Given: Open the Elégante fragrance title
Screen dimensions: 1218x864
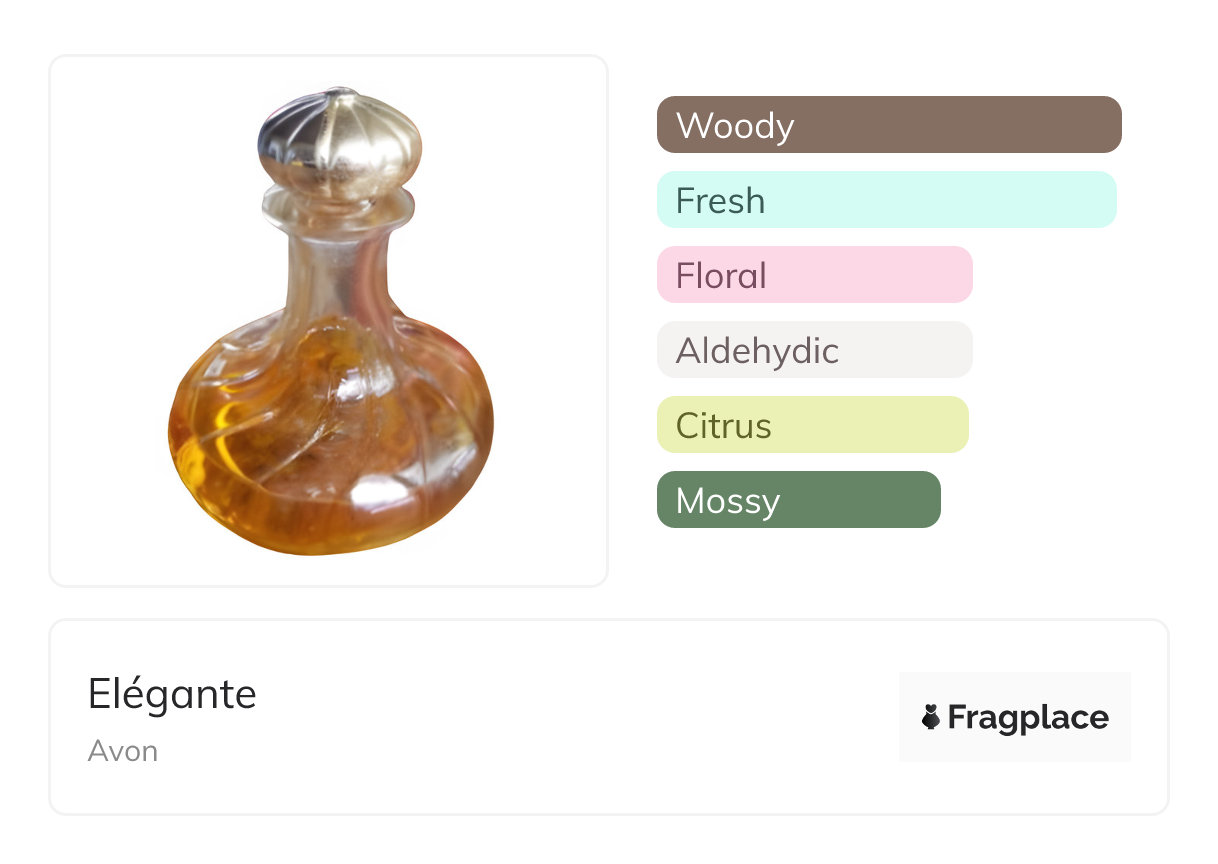Looking at the screenshot, I should point(172,694).
